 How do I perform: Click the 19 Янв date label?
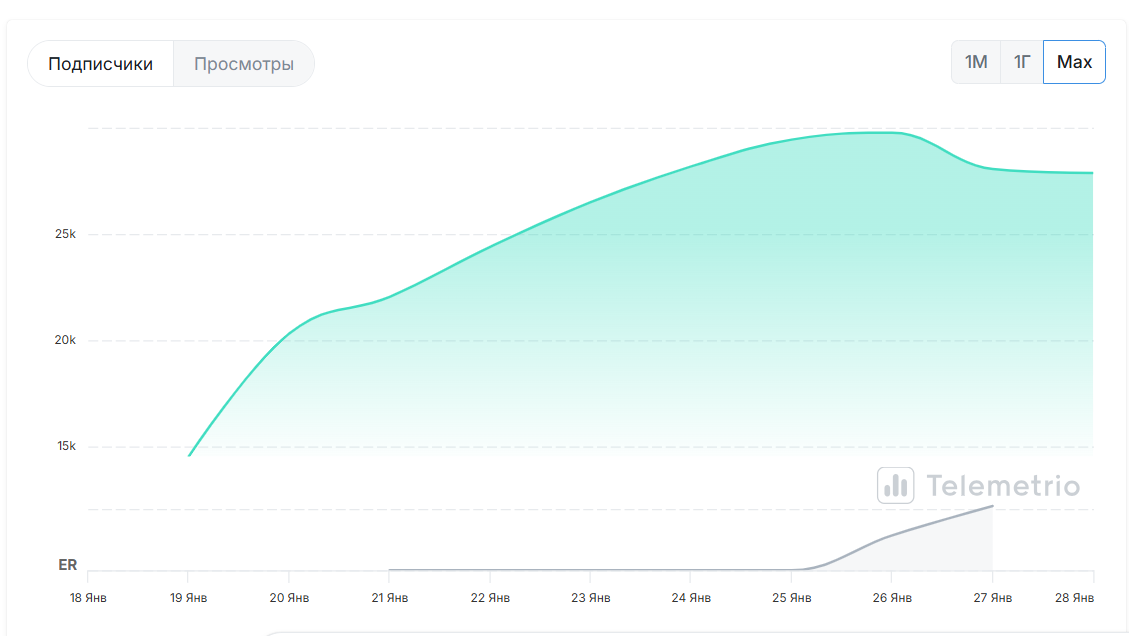click(x=188, y=598)
